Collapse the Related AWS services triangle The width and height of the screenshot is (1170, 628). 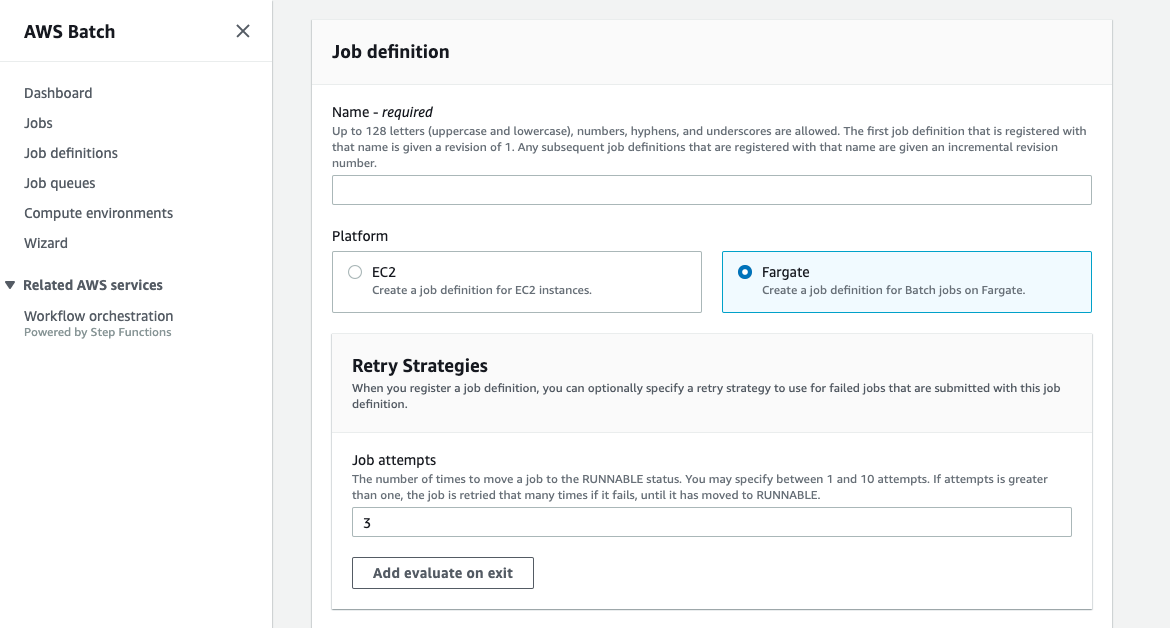11,285
